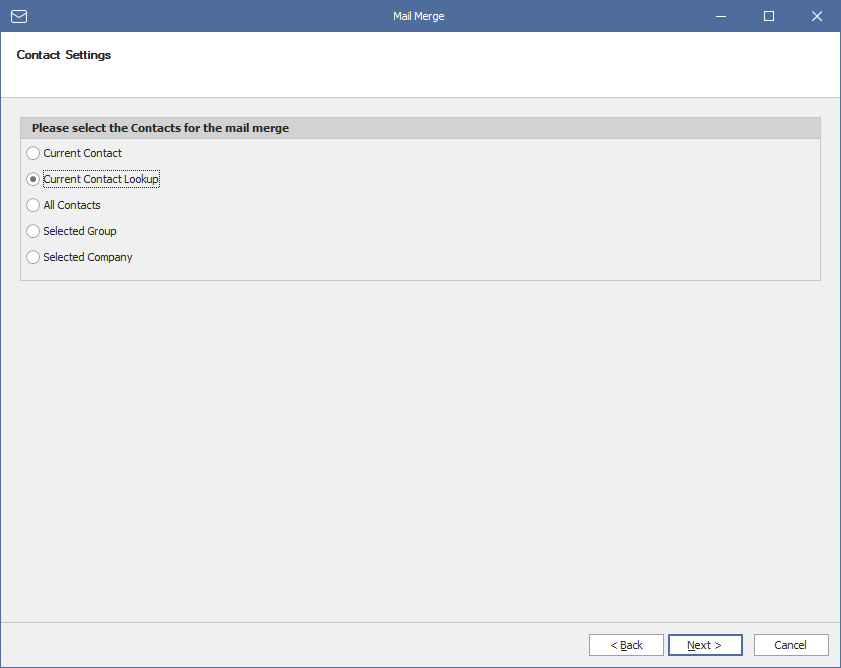This screenshot has height=668, width=841.
Task: Close the Mail Merge window
Action: [x=816, y=16]
